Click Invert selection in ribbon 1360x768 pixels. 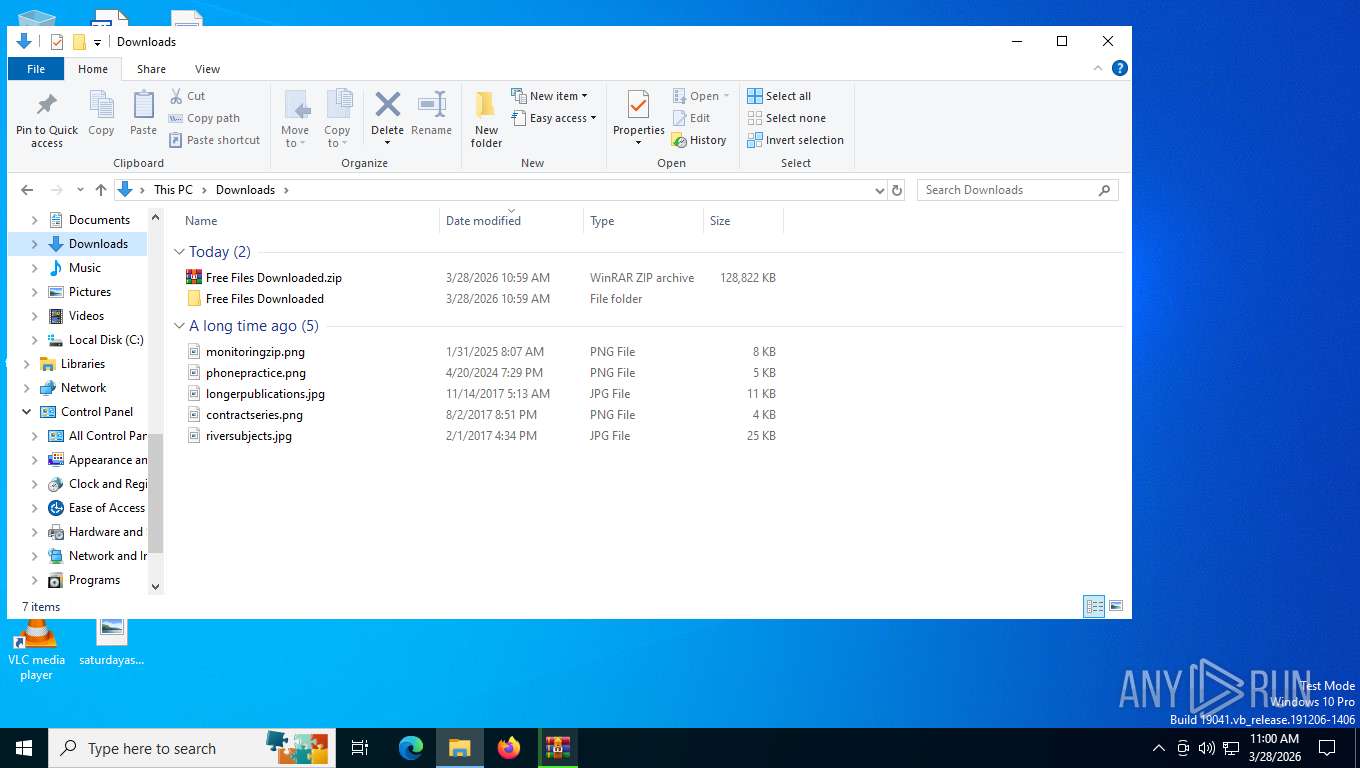click(x=795, y=140)
